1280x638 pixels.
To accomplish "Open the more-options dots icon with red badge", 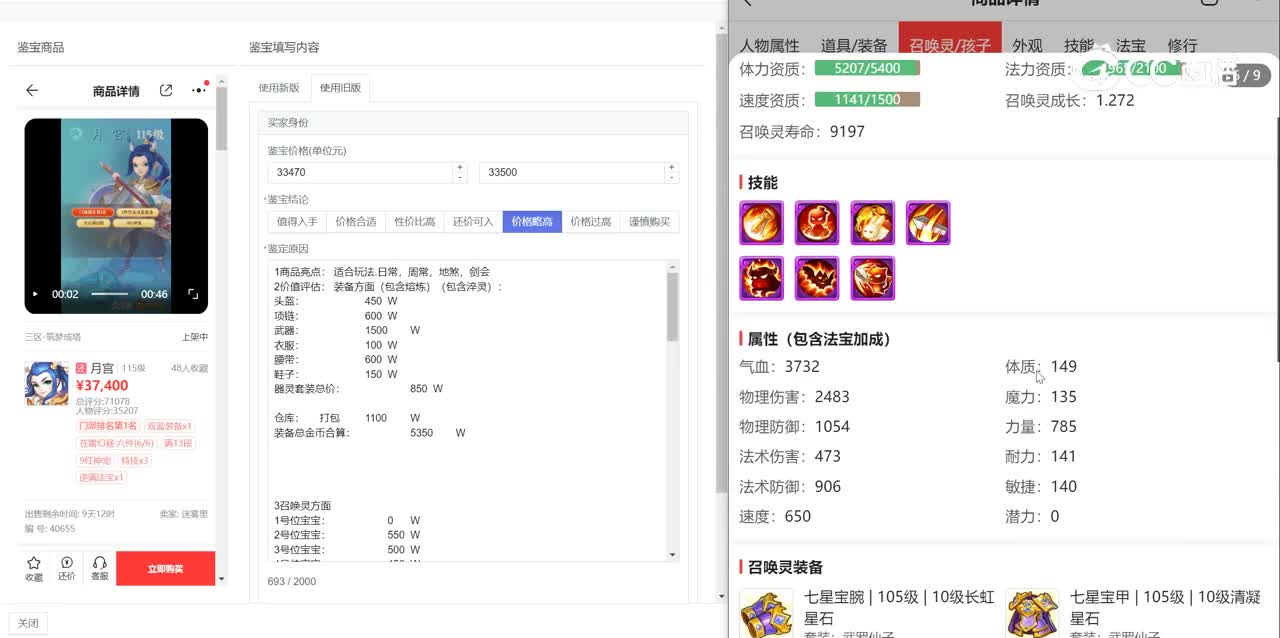I will coord(200,89).
